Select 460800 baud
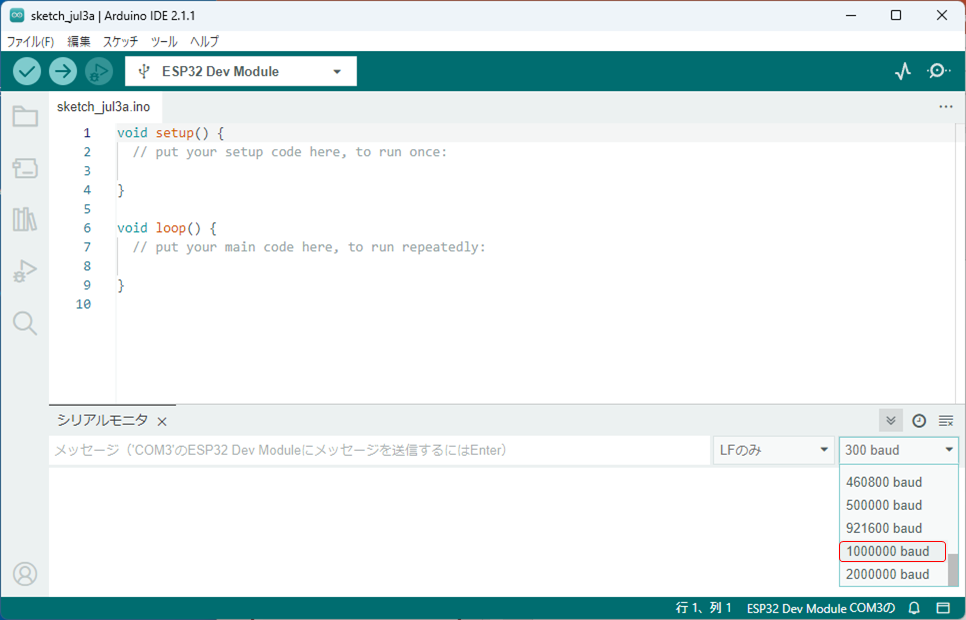The height and width of the screenshot is (620, 966). pos(893,482)
